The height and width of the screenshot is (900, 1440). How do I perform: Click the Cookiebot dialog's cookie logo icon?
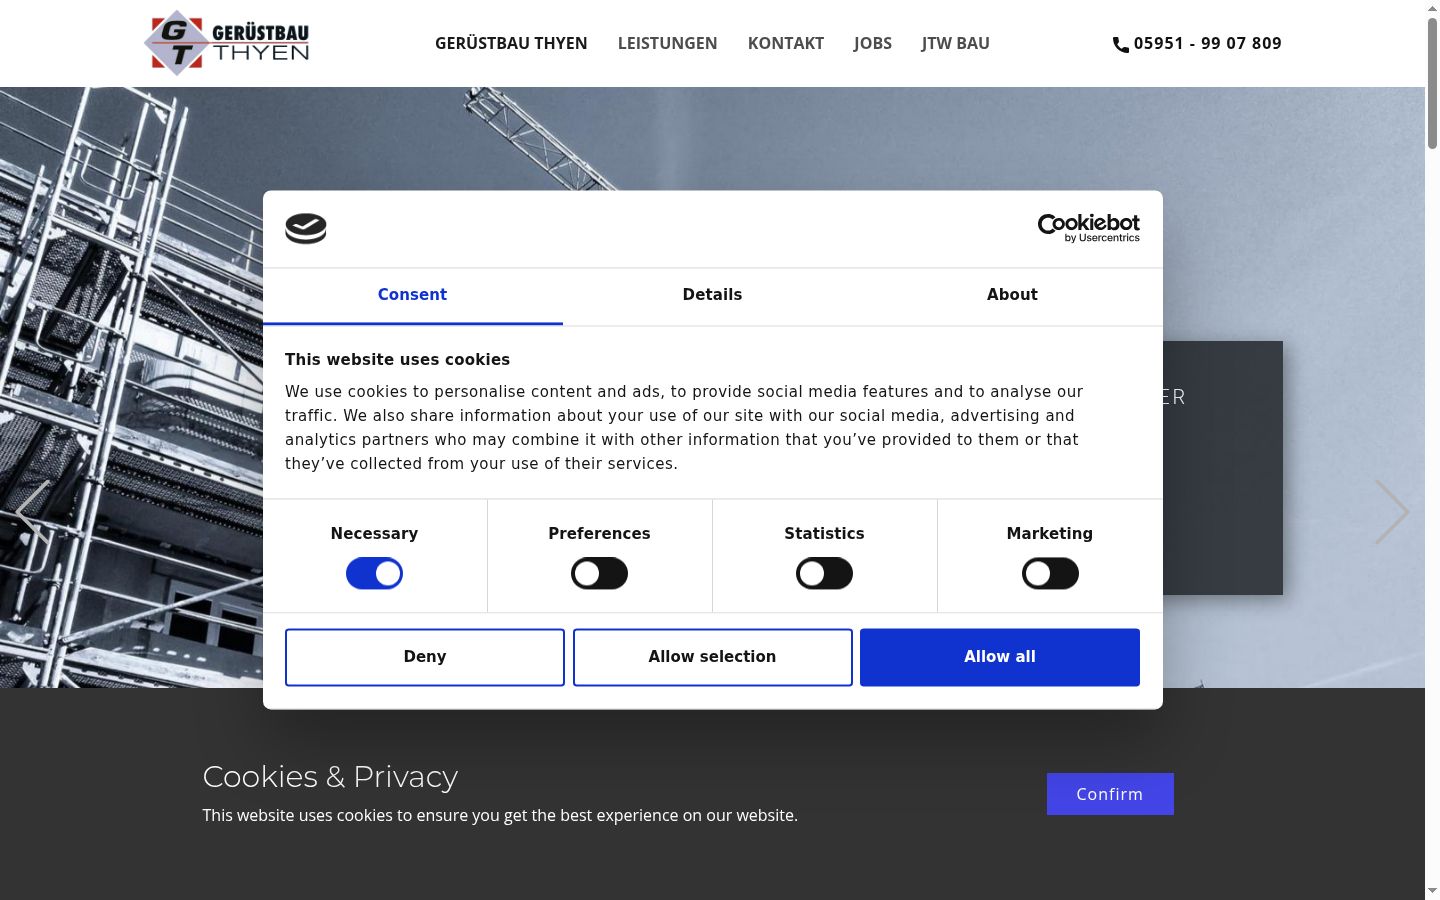click(x=306, y=229)
